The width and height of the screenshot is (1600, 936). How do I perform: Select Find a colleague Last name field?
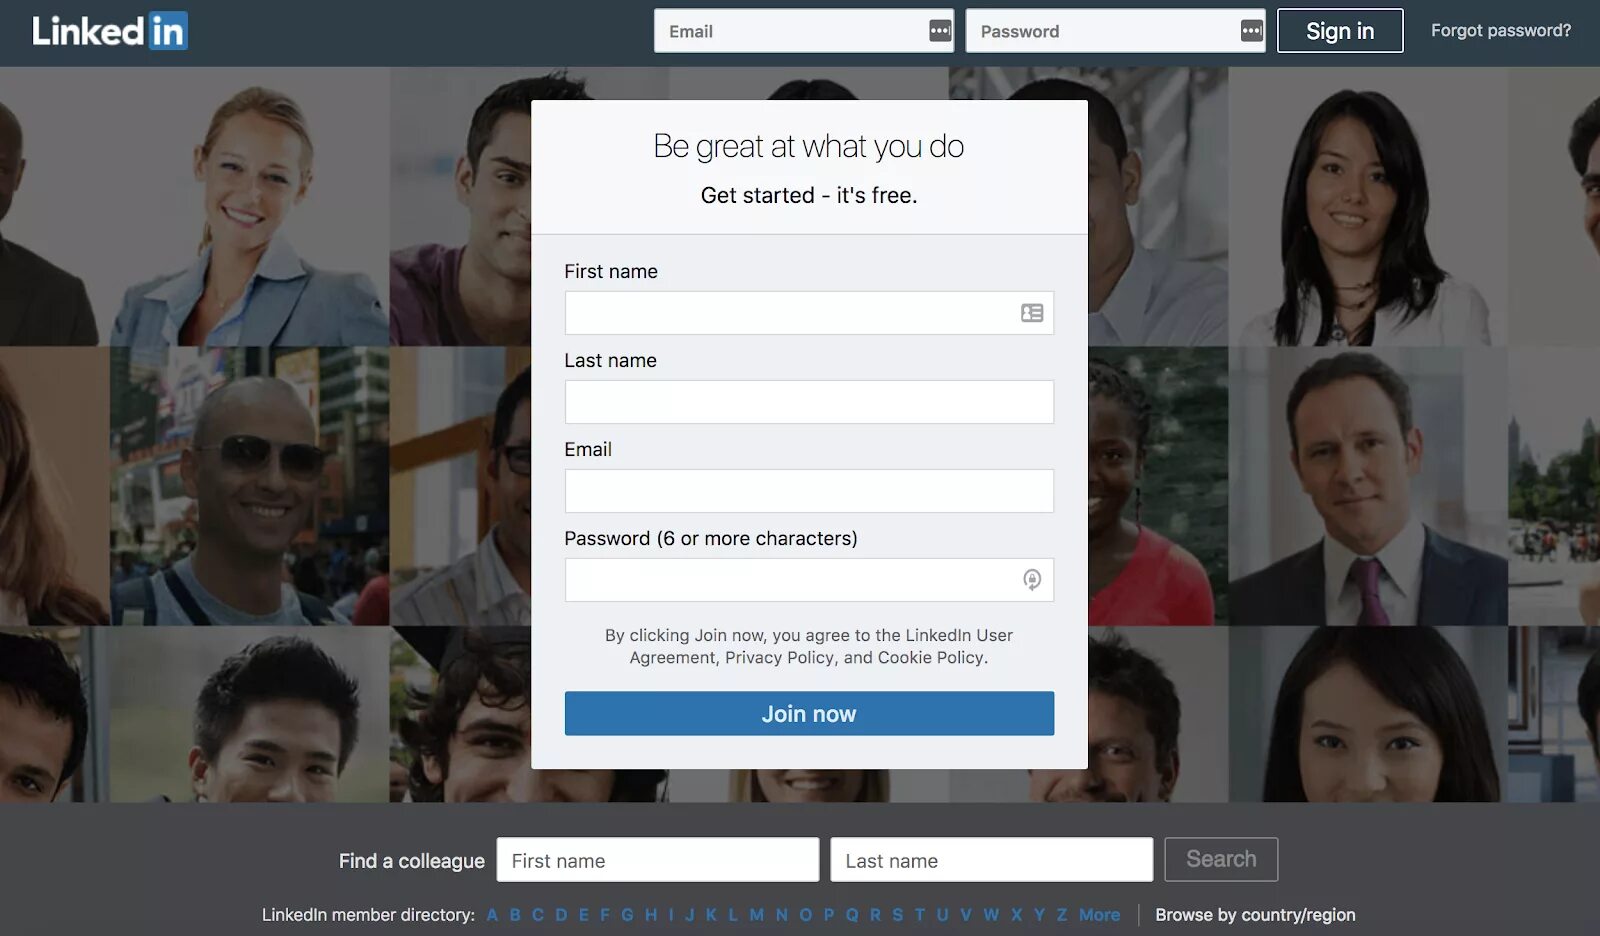coord(991,860)
